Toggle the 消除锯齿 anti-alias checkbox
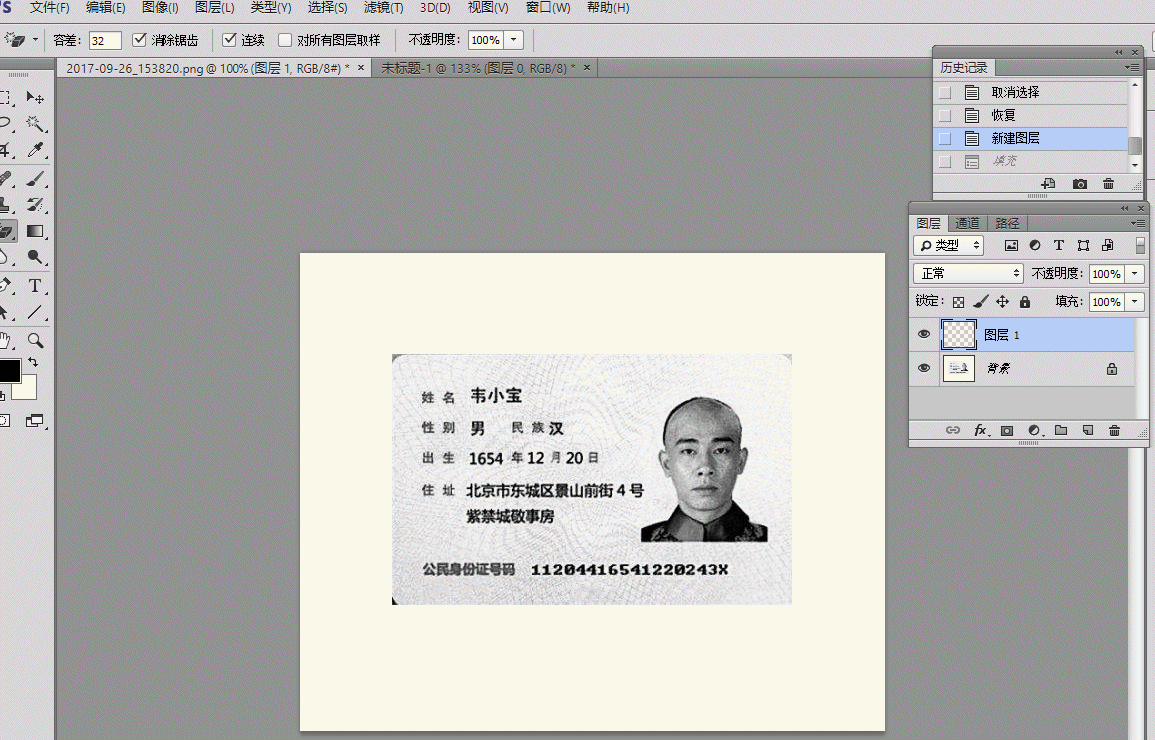1155x740 pixels. (140, 40)
